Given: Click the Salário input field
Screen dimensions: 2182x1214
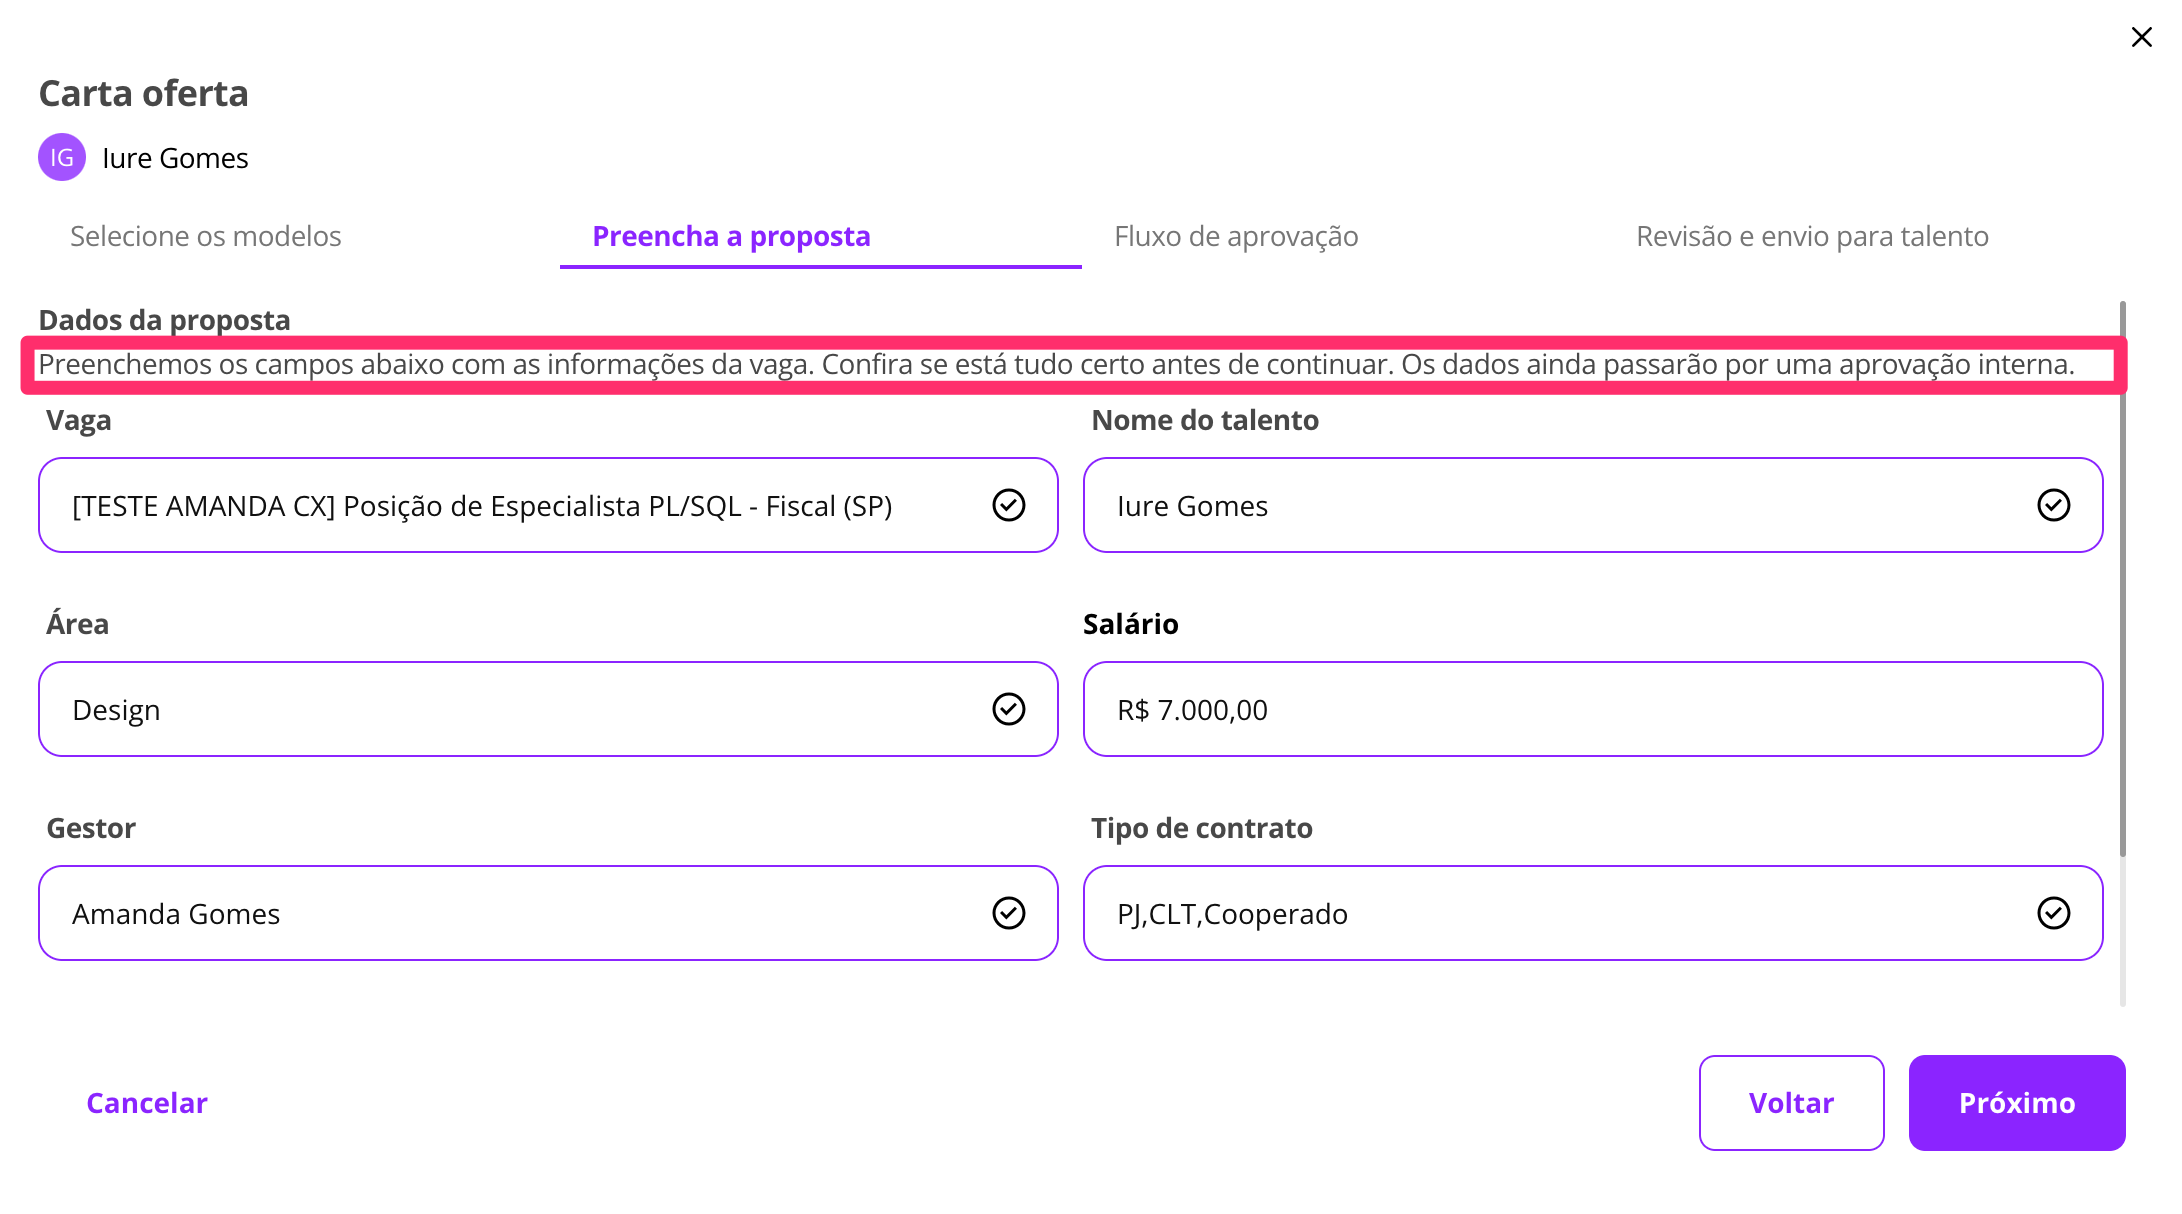Looking at the screenshot, I should (x=1592, y=710).
